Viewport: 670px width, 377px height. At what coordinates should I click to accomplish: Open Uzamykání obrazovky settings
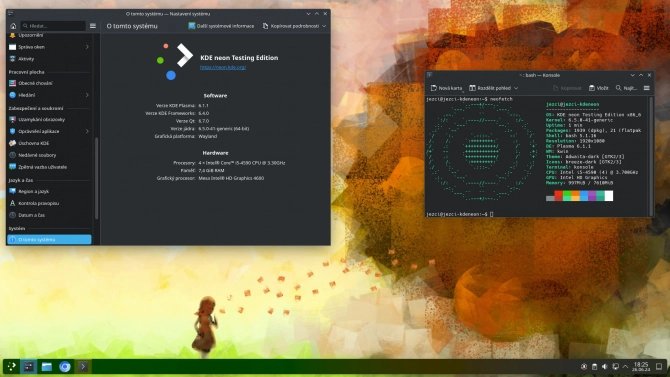click(x=49, y=120)
